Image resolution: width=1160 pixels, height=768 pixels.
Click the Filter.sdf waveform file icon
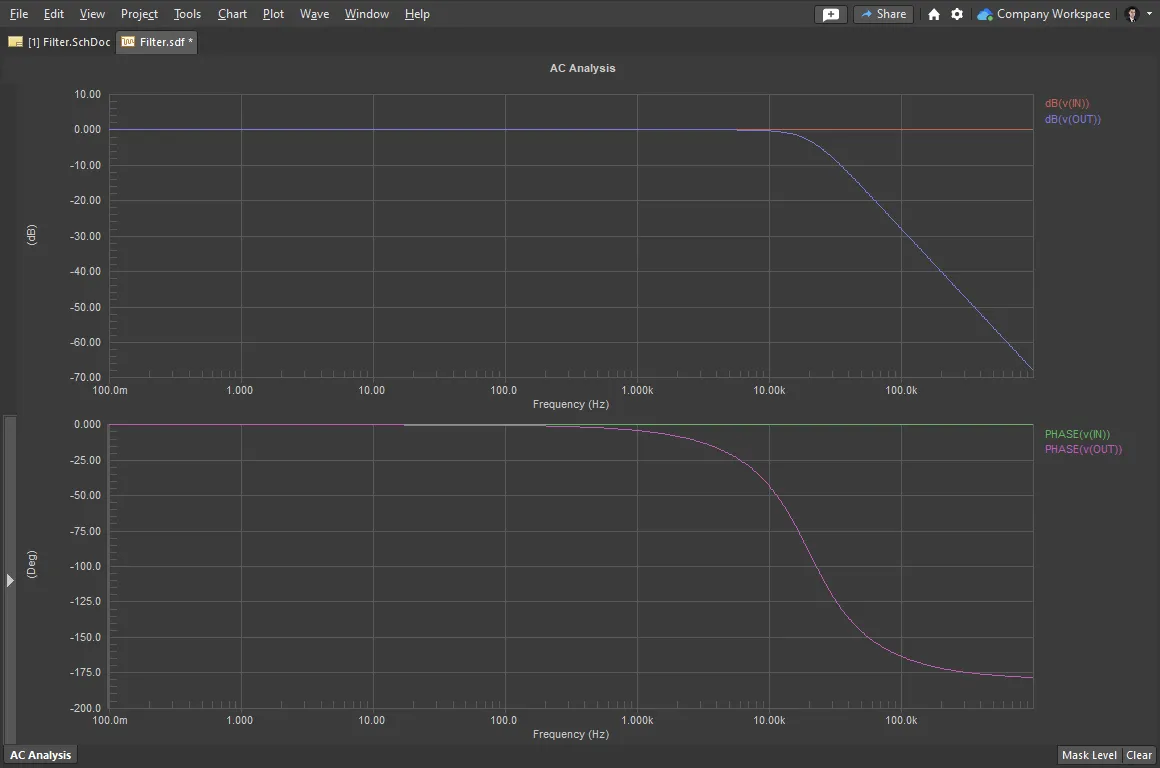(128, 42)
